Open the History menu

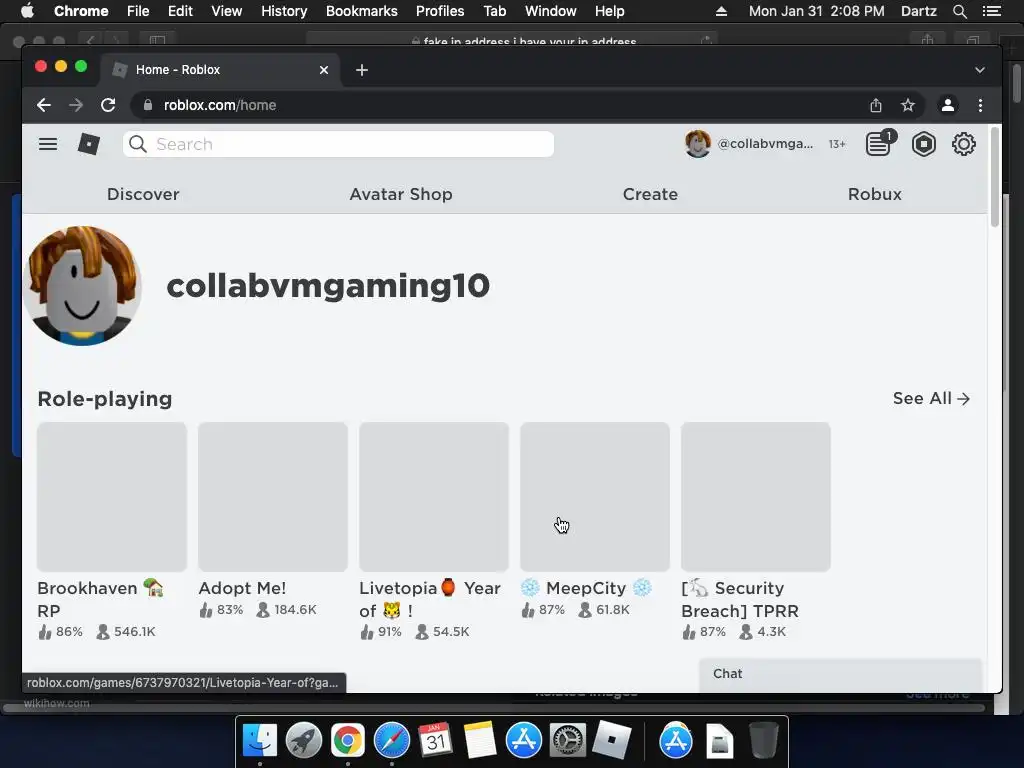click(284, 11)
